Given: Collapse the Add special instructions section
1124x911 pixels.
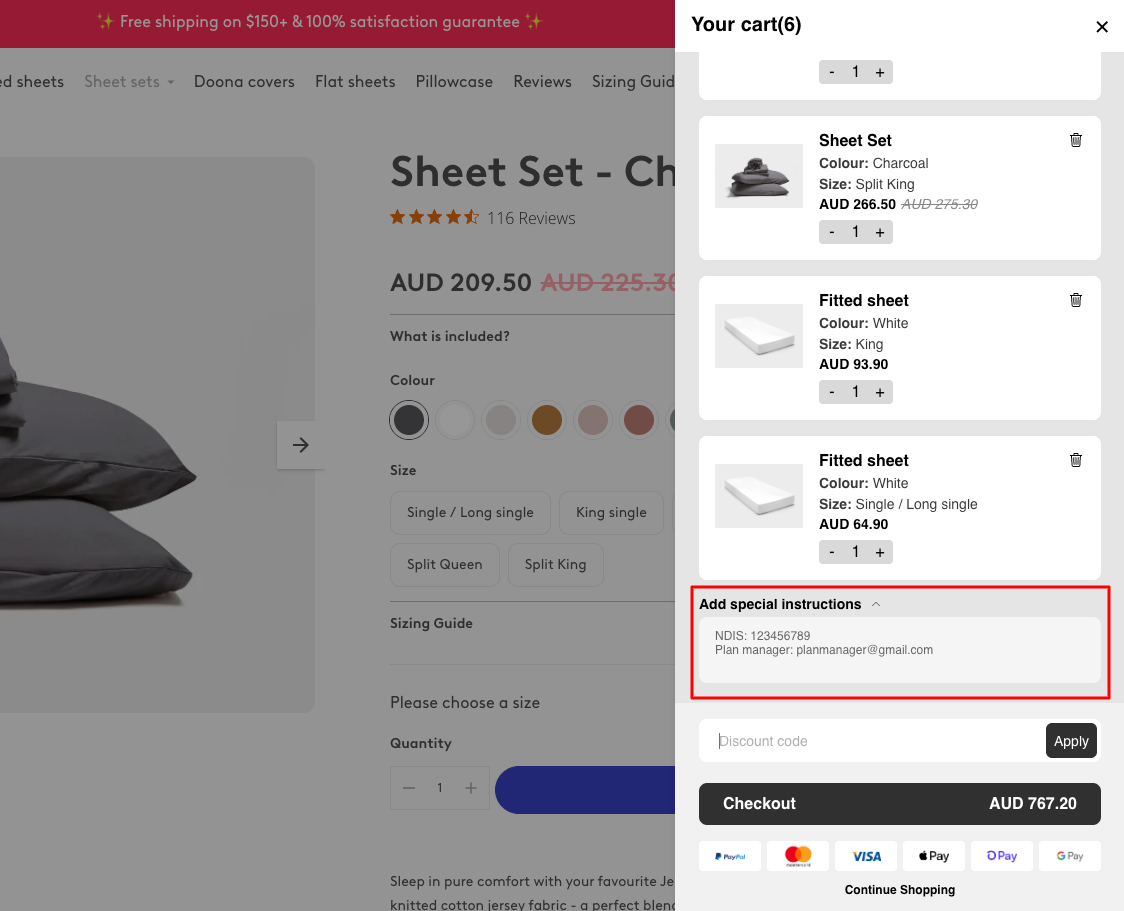Looking at the screenshot, I should click(875, 604).
